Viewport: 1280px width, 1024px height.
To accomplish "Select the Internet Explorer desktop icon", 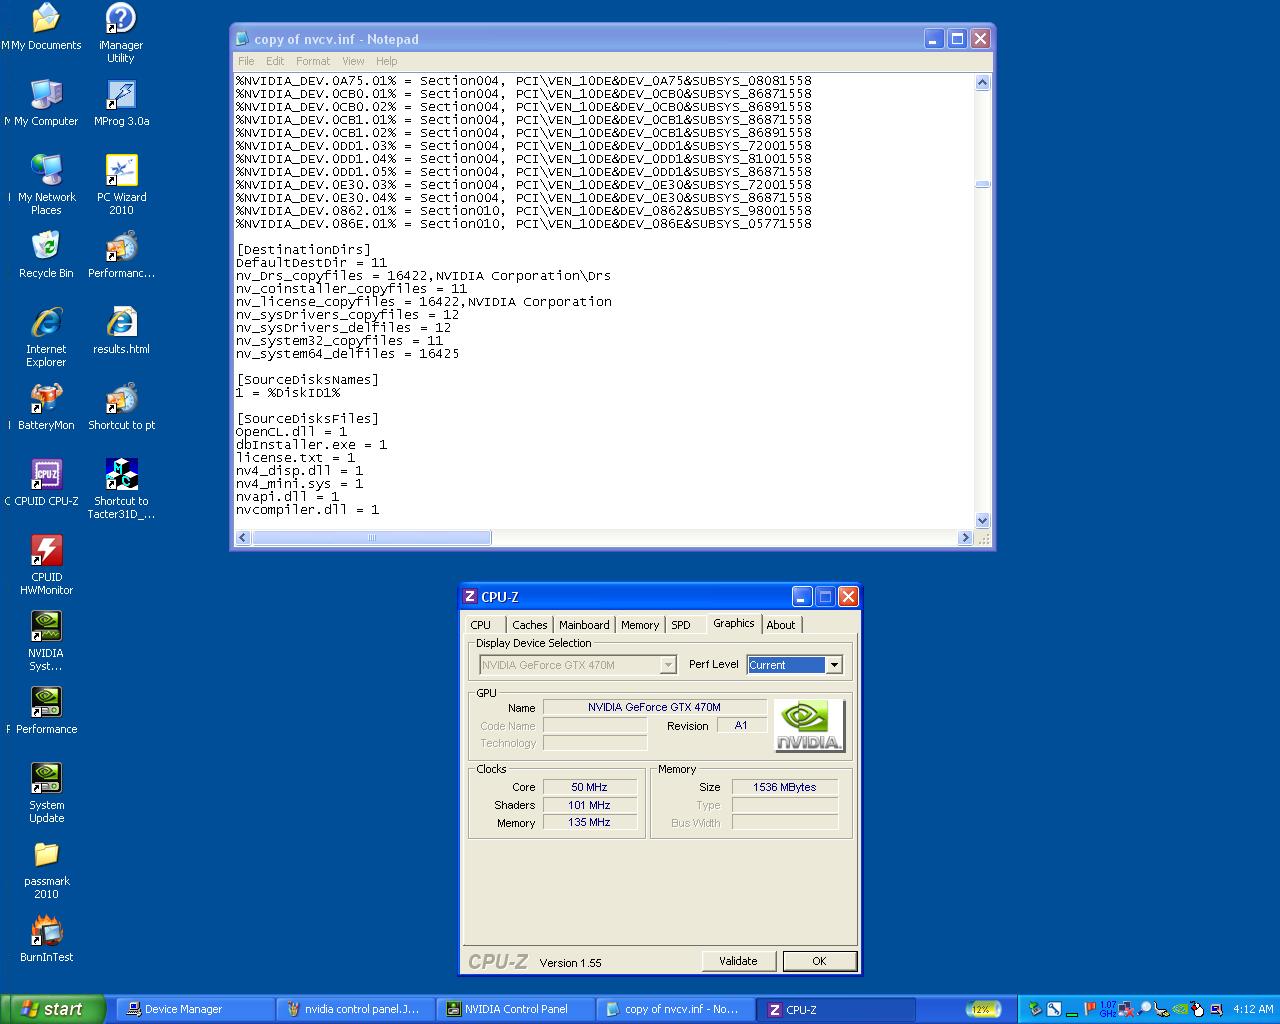I will click(46, 337).
